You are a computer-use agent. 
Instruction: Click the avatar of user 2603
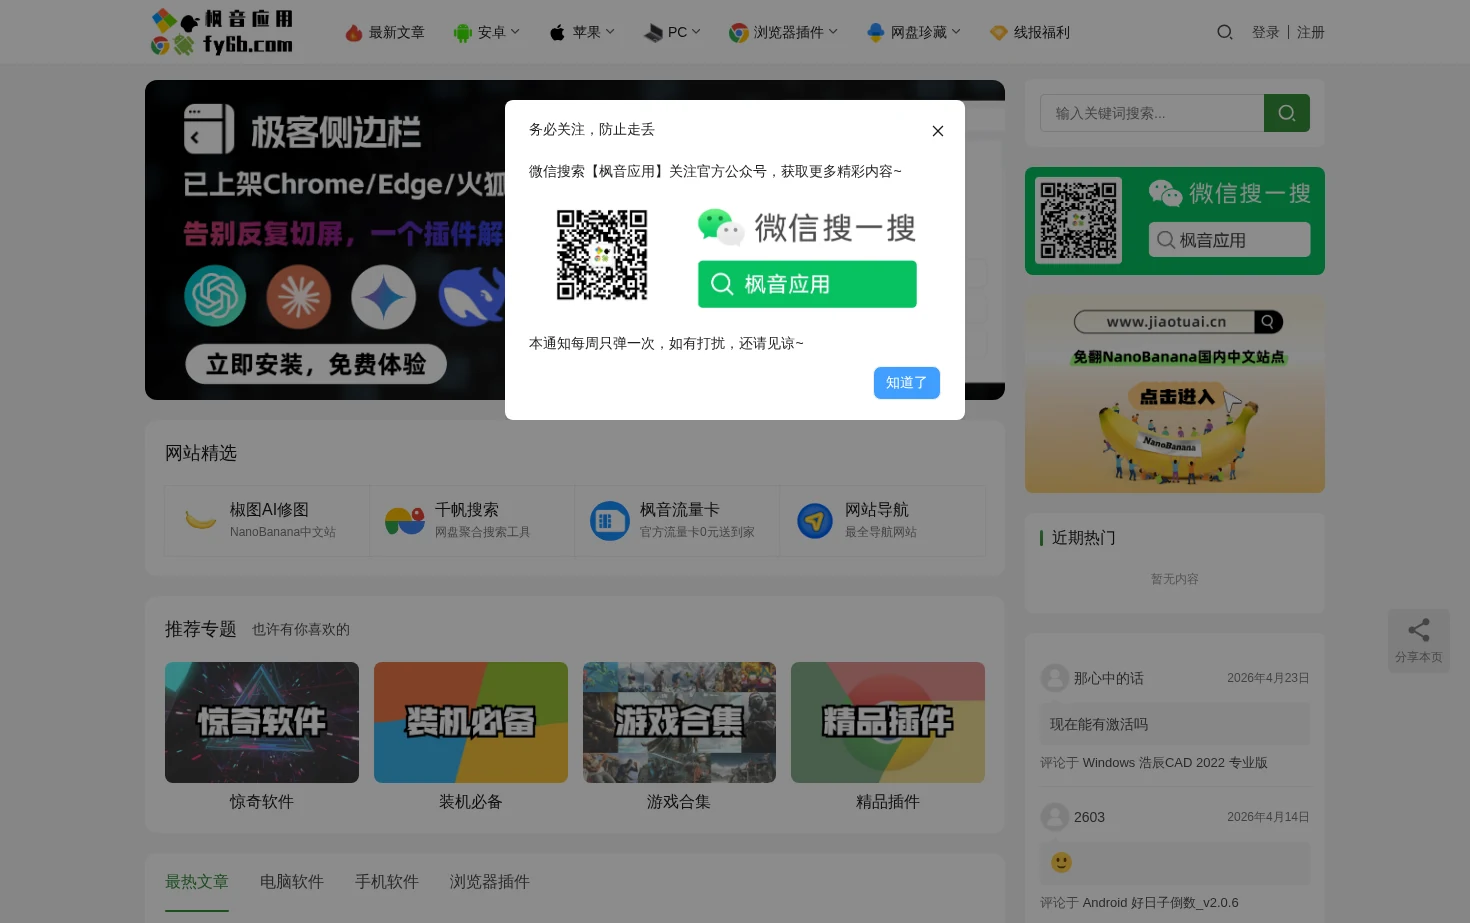(1055, 817)
